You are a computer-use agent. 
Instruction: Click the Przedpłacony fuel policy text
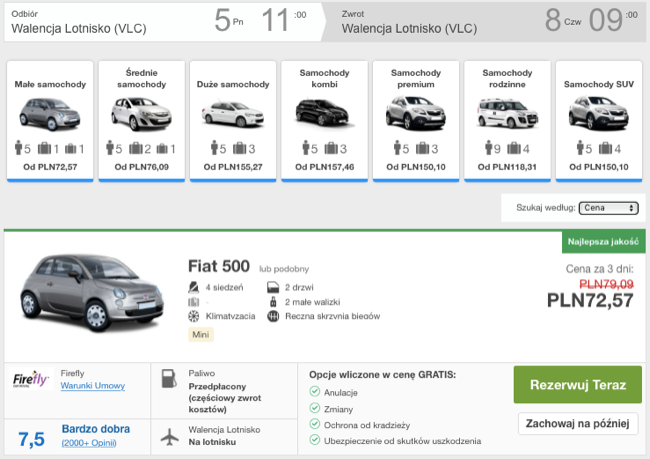pos(225,398)
